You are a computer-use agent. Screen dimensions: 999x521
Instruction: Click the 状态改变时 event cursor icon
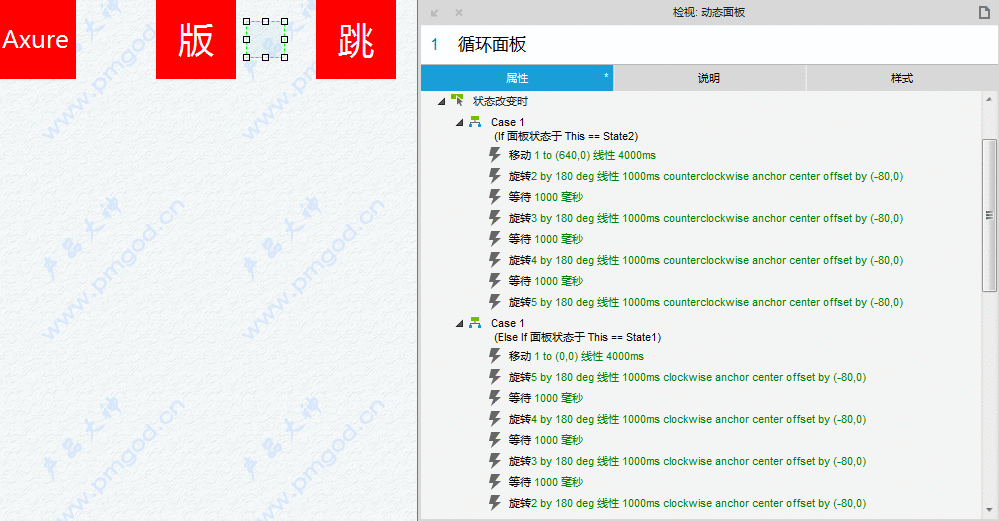tap(457, 100)
